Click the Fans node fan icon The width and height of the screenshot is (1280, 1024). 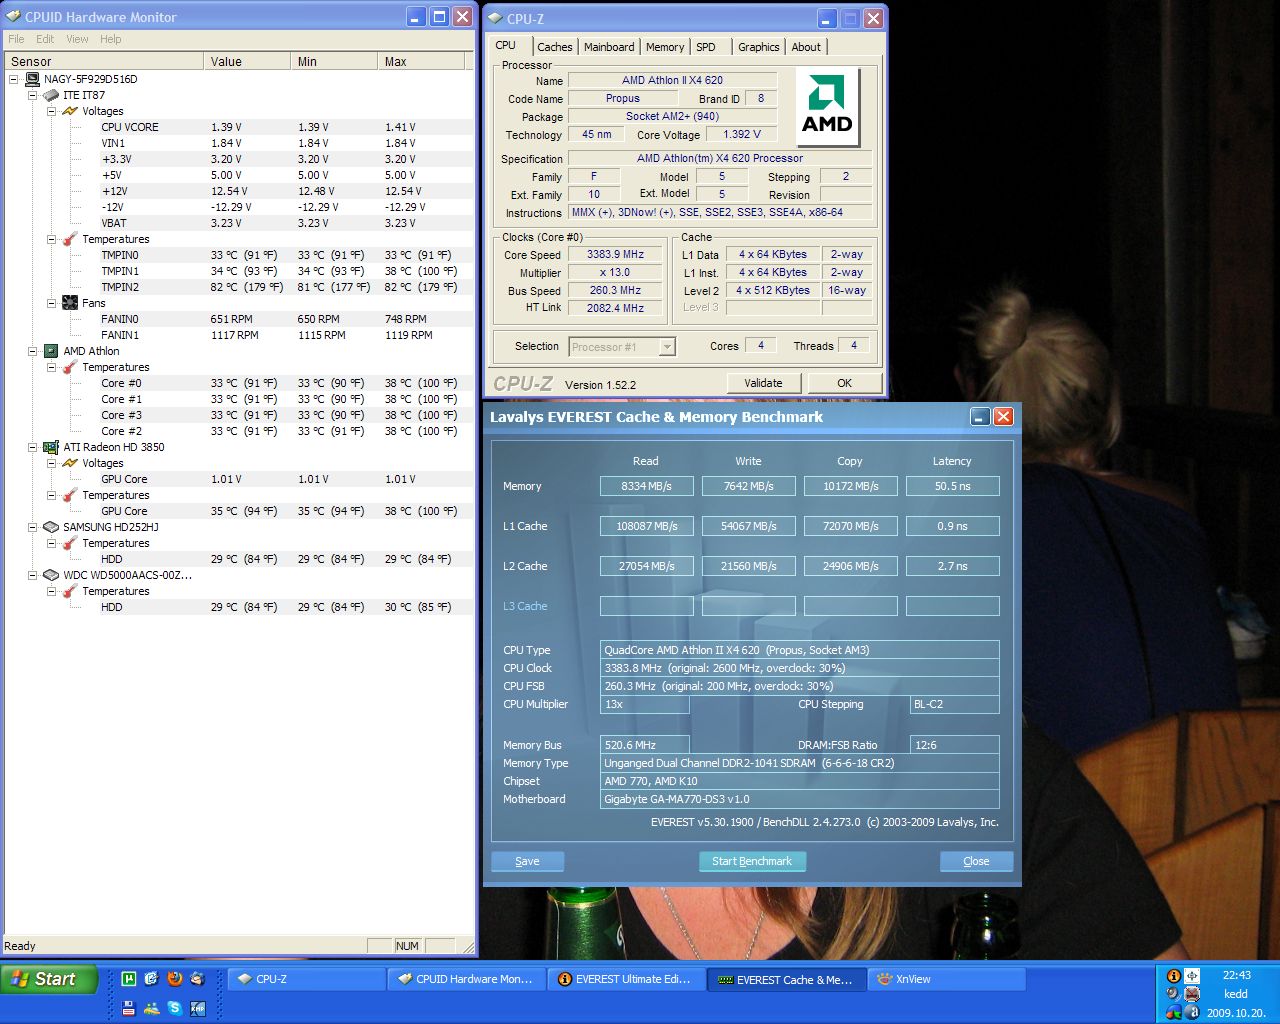[x=70, y=303]
